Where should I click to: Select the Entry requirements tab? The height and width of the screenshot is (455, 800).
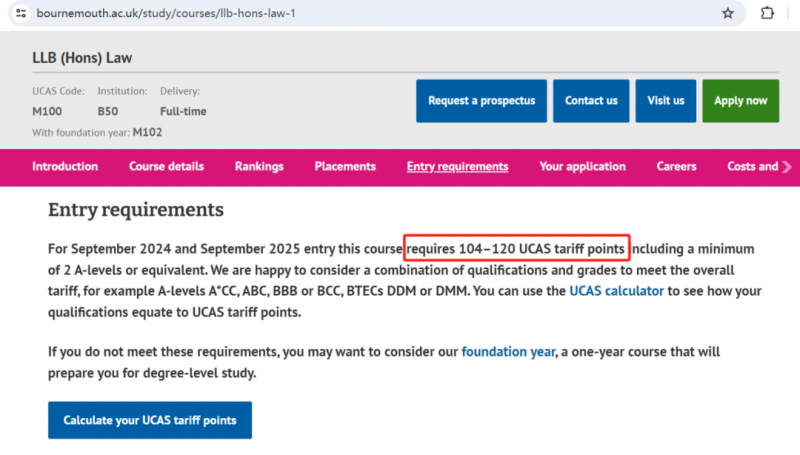pyautogui.click(x=458, y=167)
